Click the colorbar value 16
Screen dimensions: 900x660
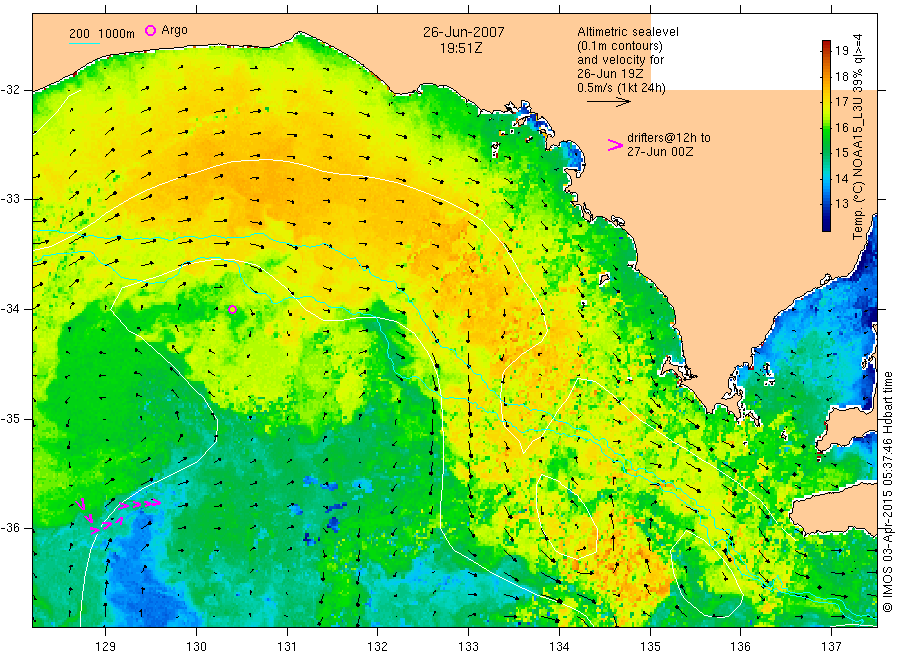coord(841,127)
